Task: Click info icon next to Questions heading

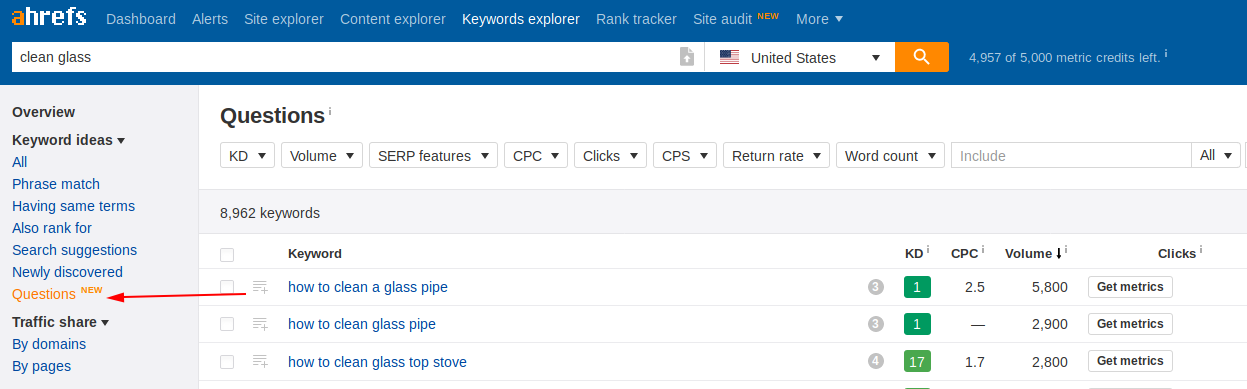Action: 330,111
